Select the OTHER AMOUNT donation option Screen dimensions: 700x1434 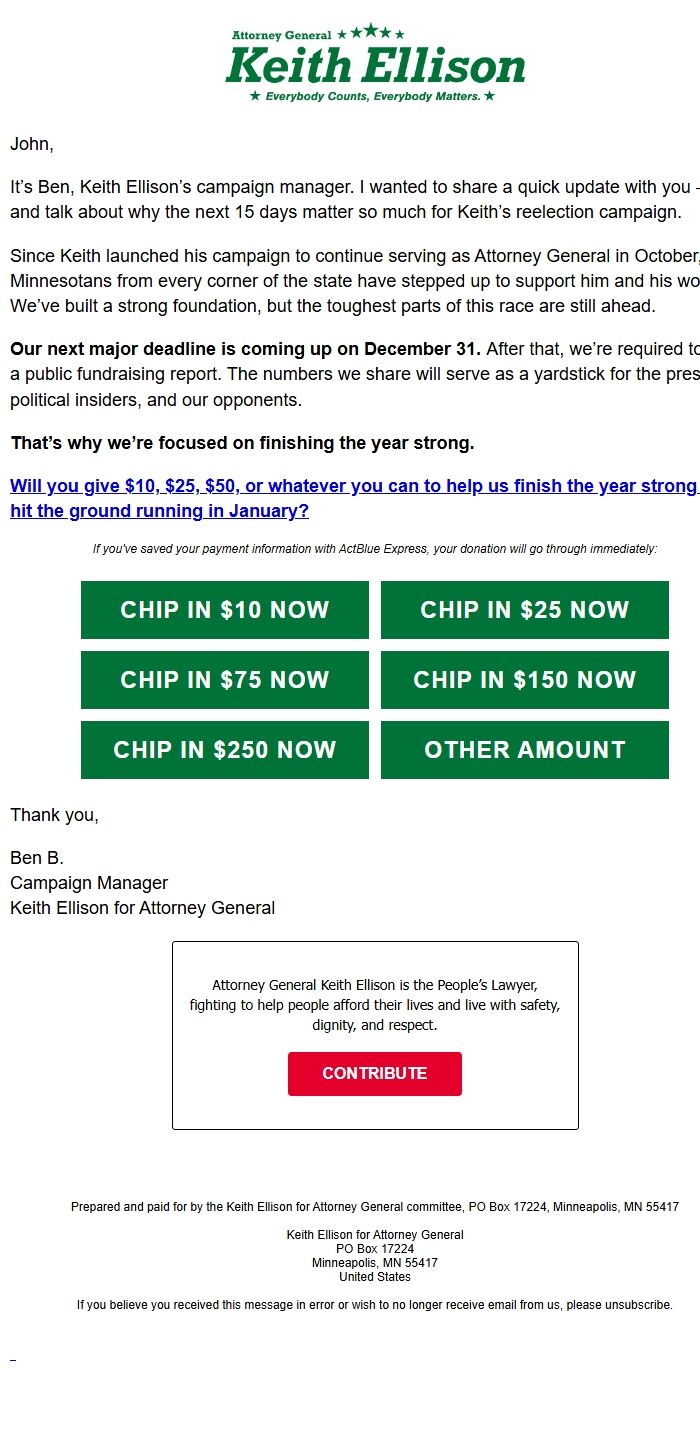[524, 750]
